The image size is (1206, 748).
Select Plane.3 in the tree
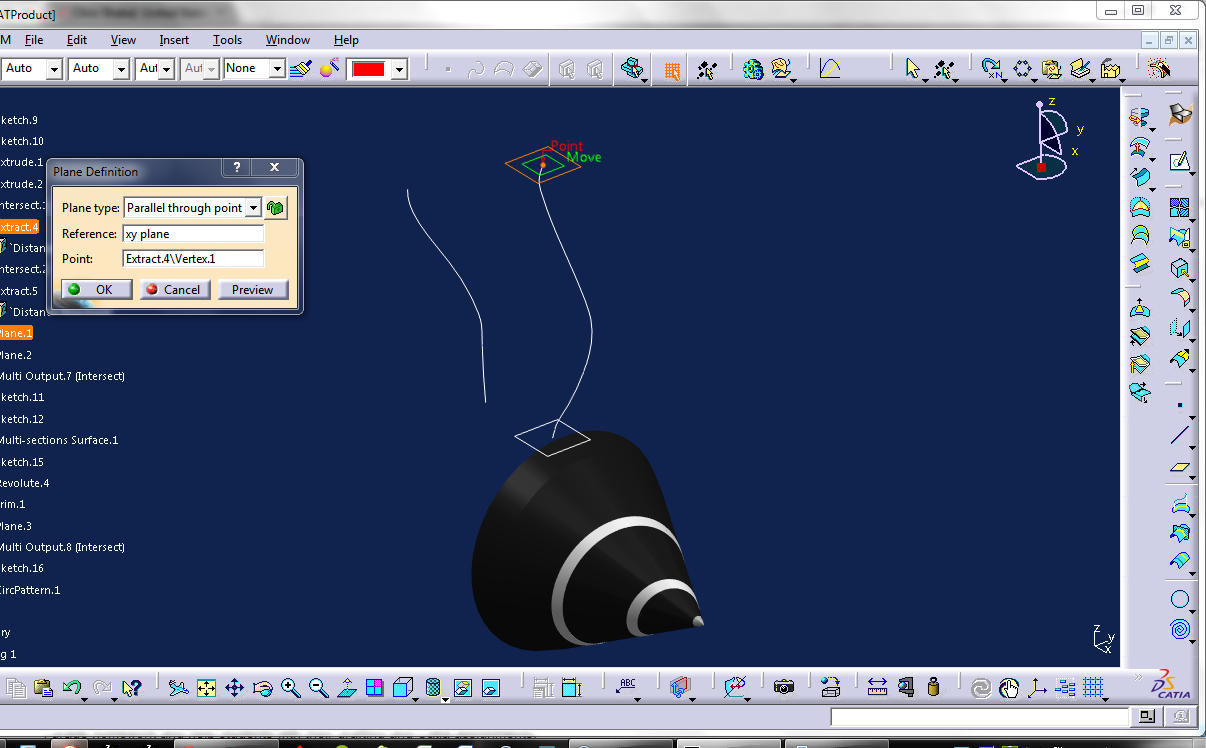(16, 526)
